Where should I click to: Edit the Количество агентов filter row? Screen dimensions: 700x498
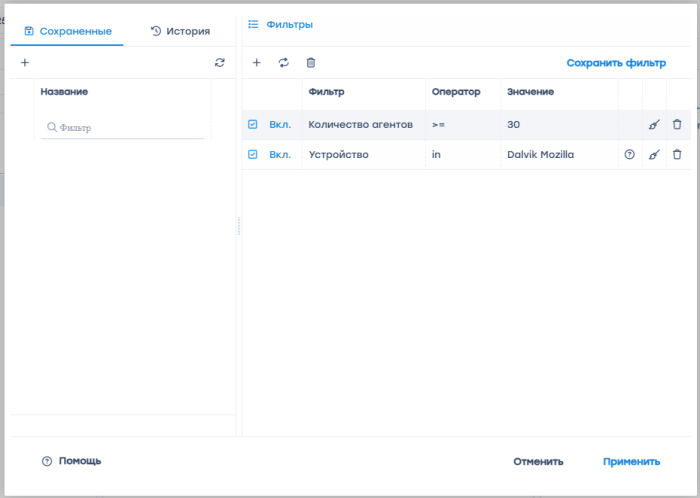[654, 125]
